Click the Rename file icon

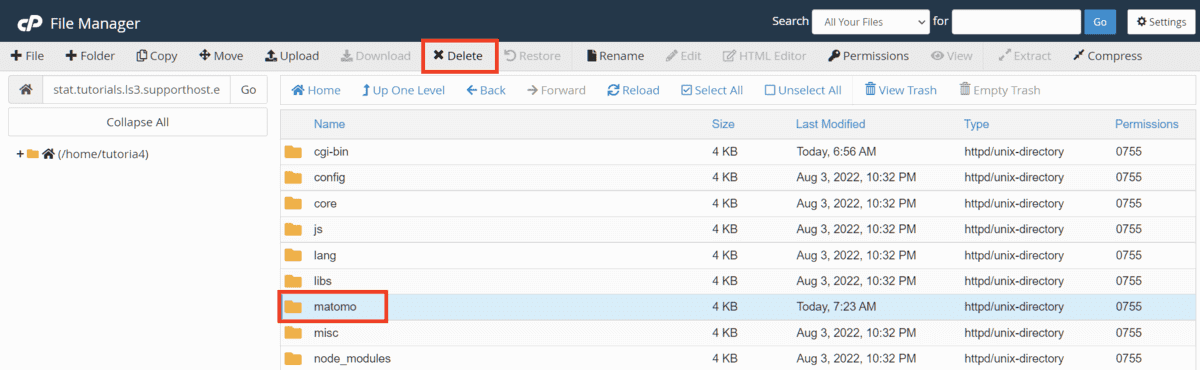click(x=591, y=56)
